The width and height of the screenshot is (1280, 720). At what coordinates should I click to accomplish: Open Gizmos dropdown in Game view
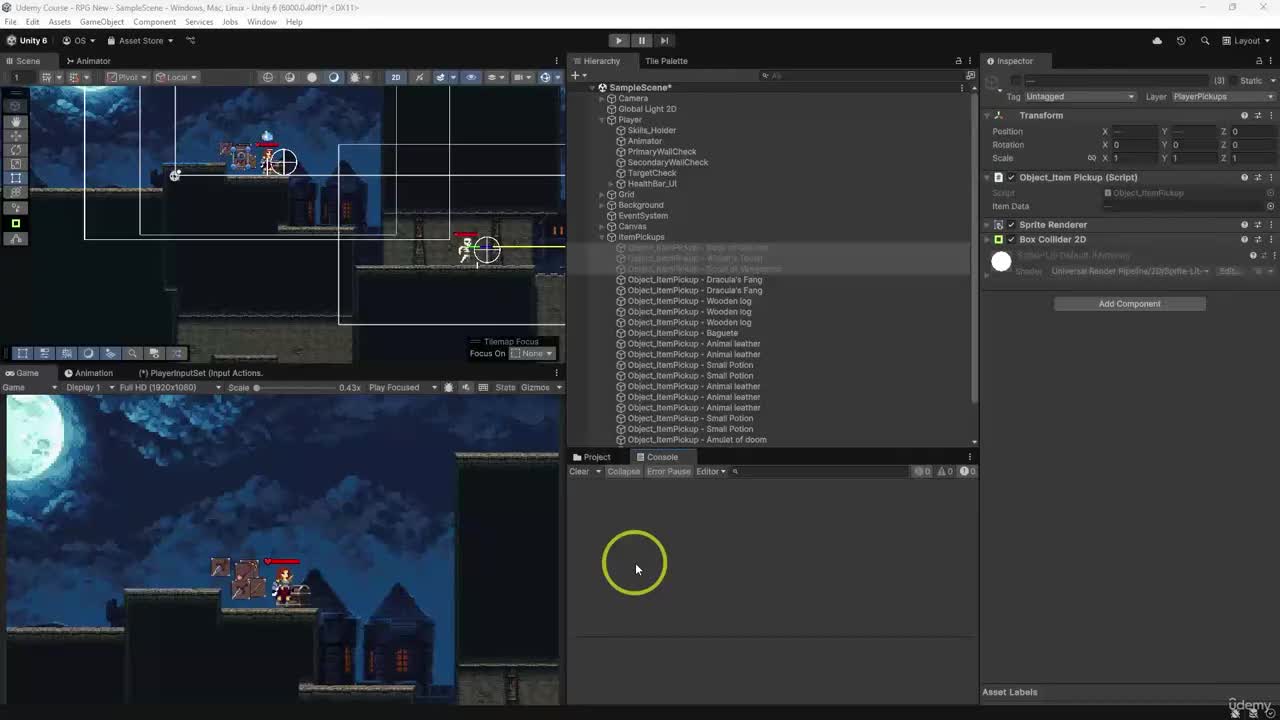[540, 388]
